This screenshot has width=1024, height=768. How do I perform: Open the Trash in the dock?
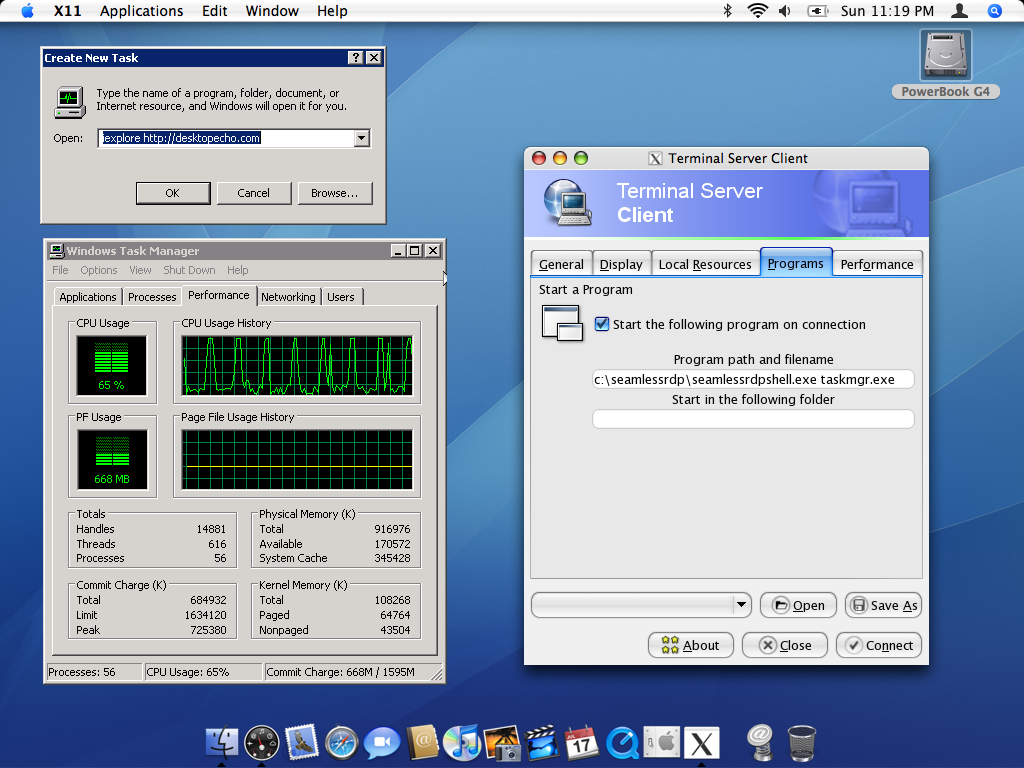pyautogui.click(x=801, y=743)
